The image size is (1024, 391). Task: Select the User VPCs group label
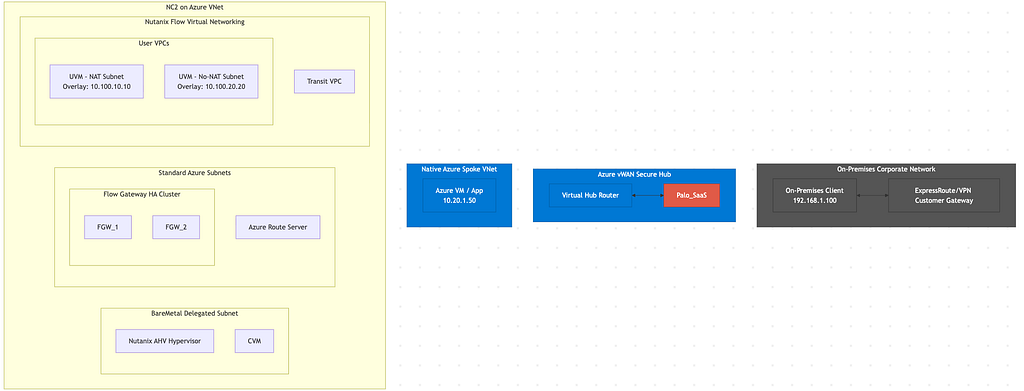click(x=154, y=44)
